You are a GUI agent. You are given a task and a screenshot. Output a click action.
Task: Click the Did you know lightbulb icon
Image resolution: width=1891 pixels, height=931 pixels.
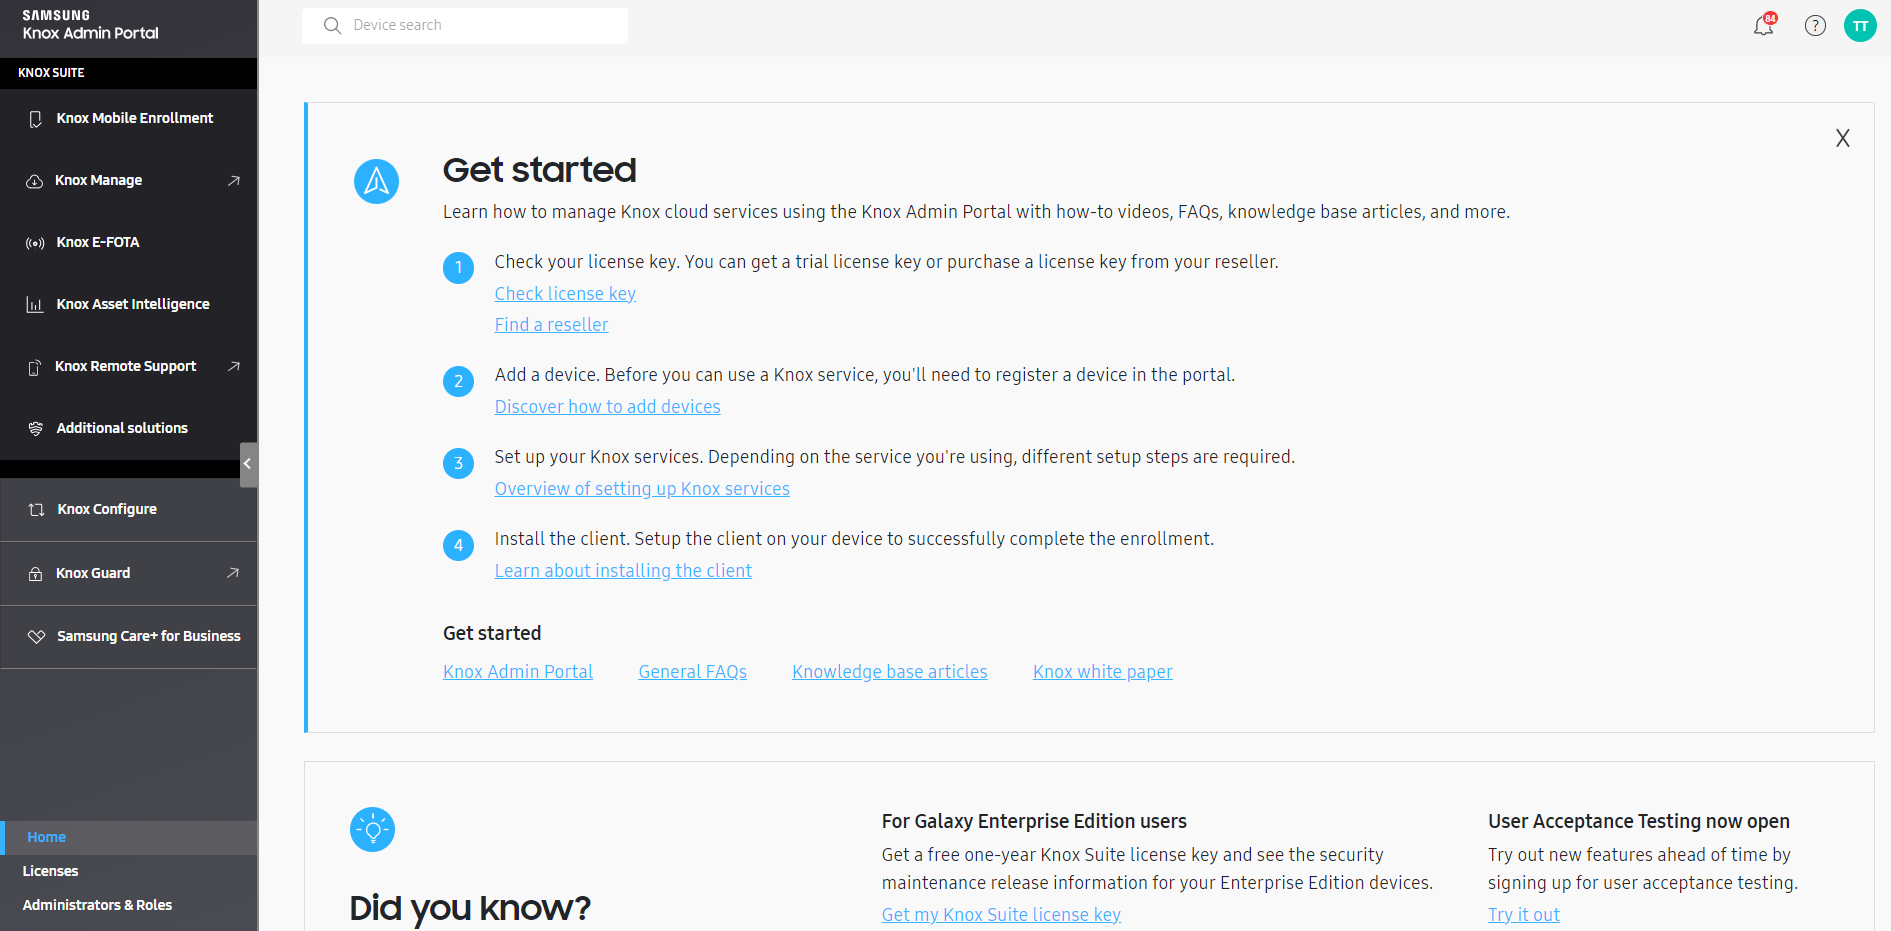click(372, 830)
